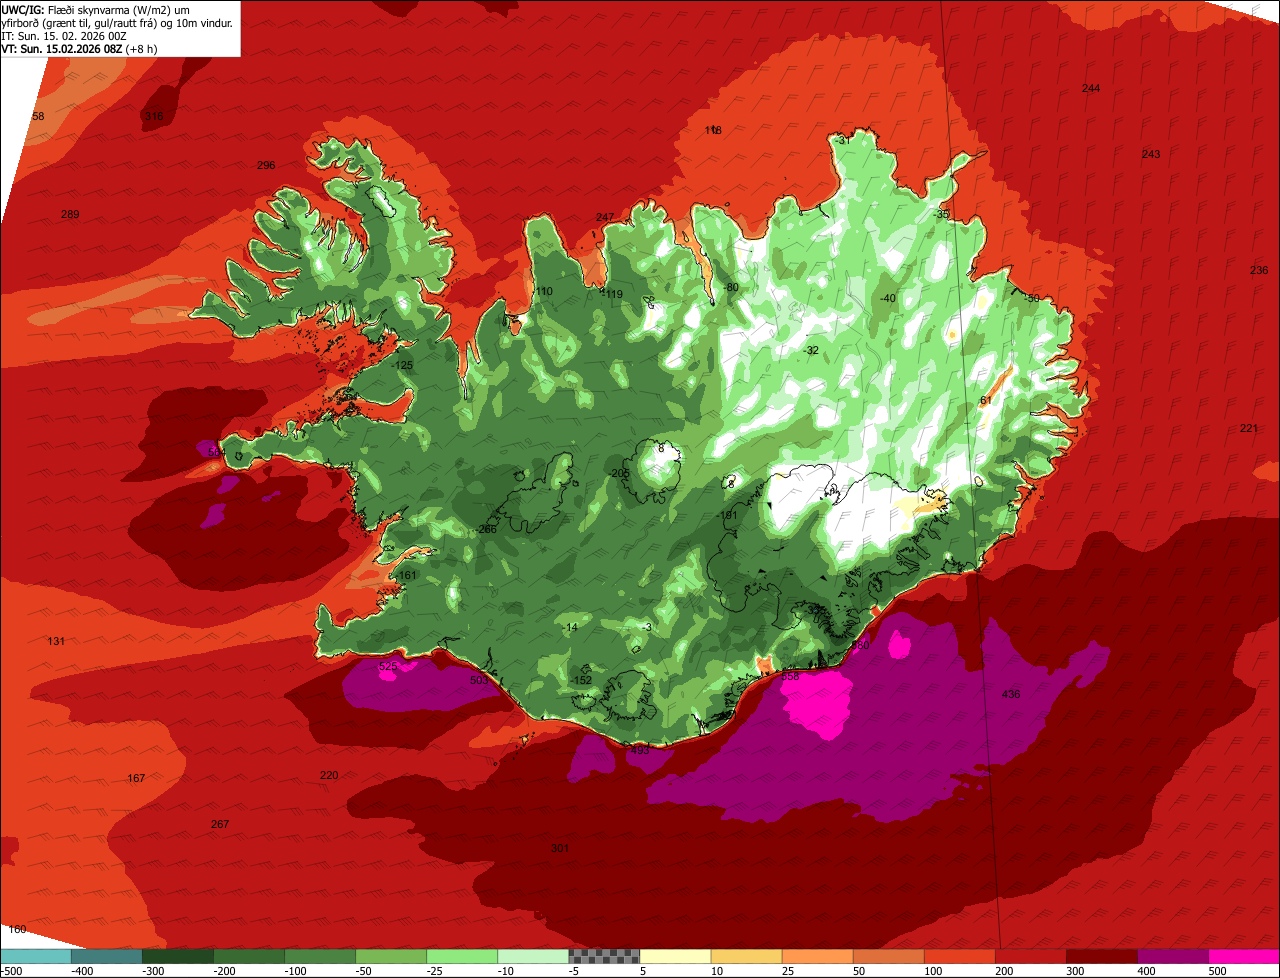Click the map value 267

pos(220,824)
